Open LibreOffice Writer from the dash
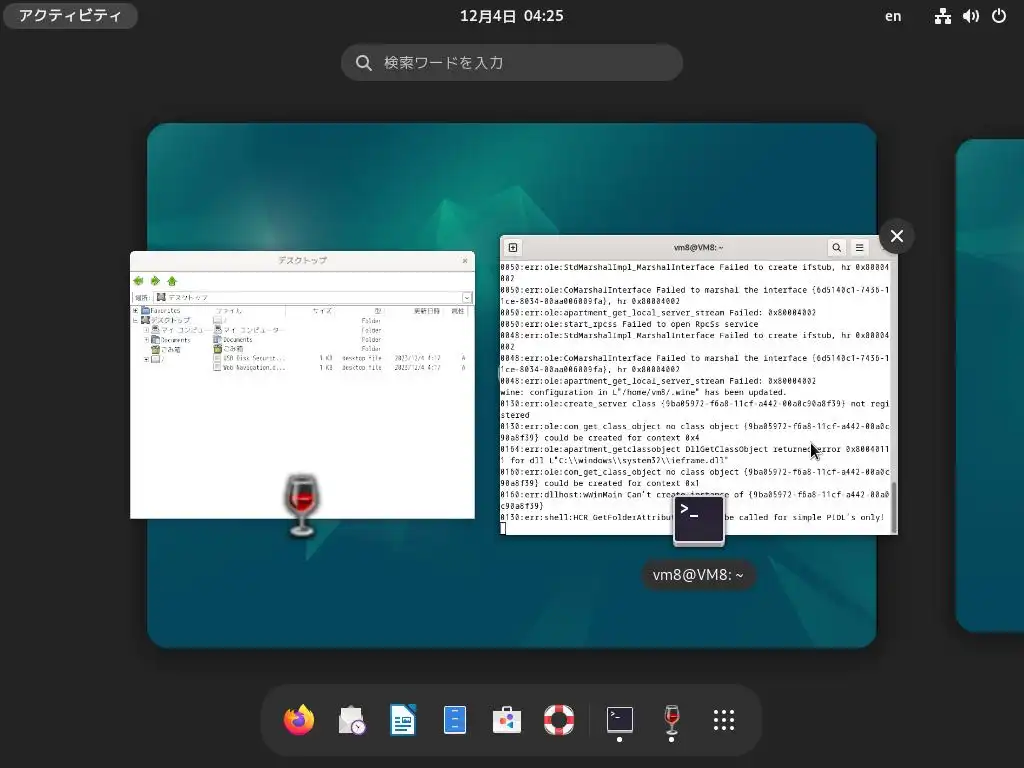This screenshot has height=768, width=1024. [x=403, y=720]
